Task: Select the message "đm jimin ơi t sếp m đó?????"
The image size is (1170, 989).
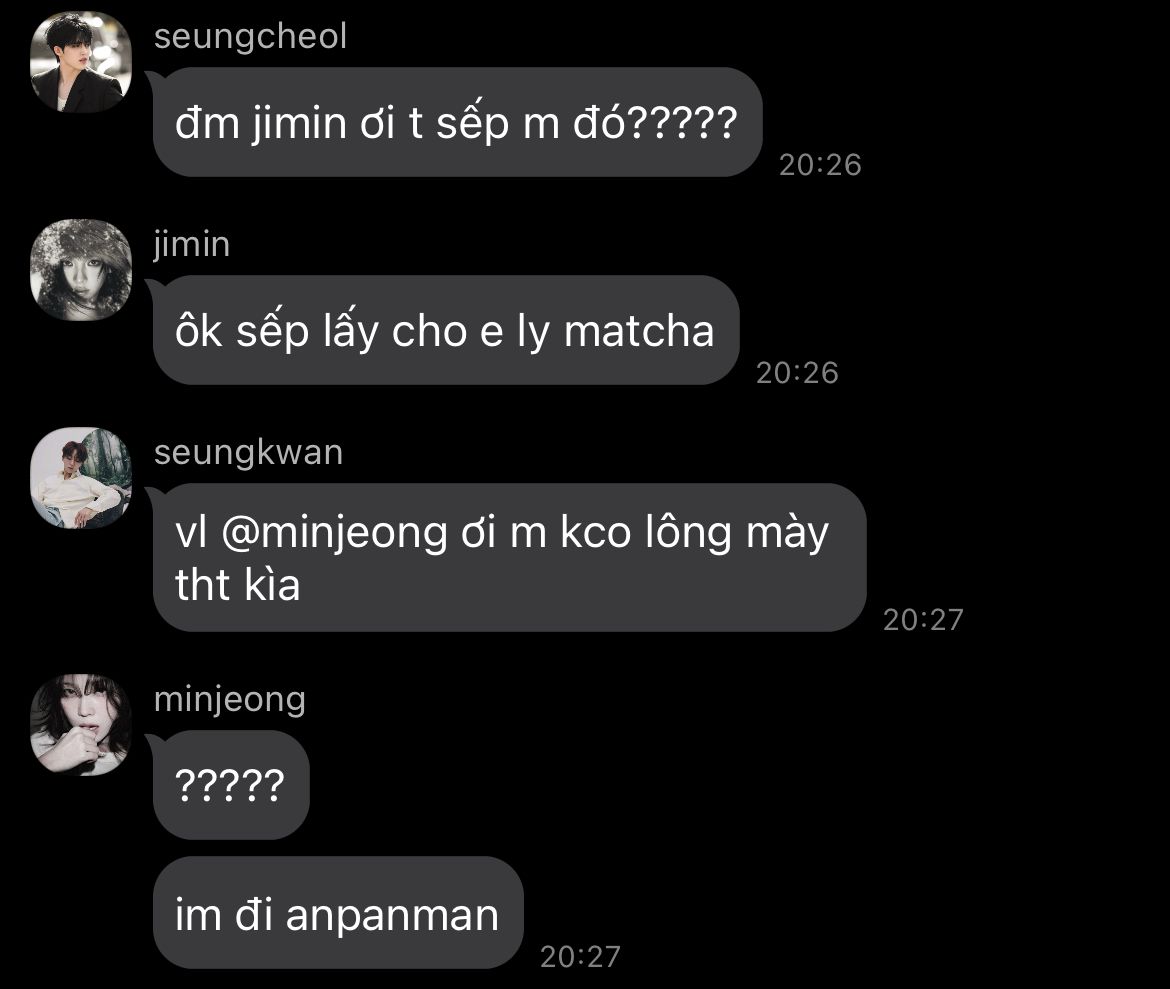Action: tap(457, 122)
